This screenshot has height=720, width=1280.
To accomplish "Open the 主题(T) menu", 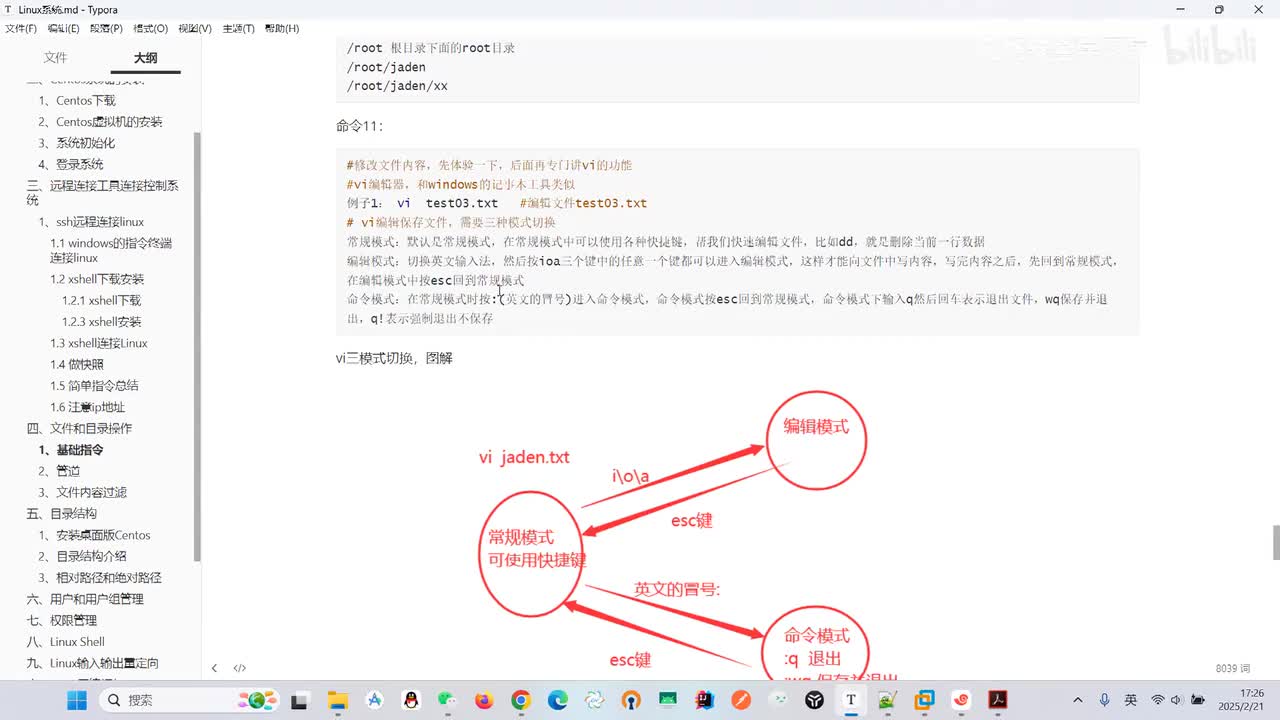I will click(x=238, y=29).
